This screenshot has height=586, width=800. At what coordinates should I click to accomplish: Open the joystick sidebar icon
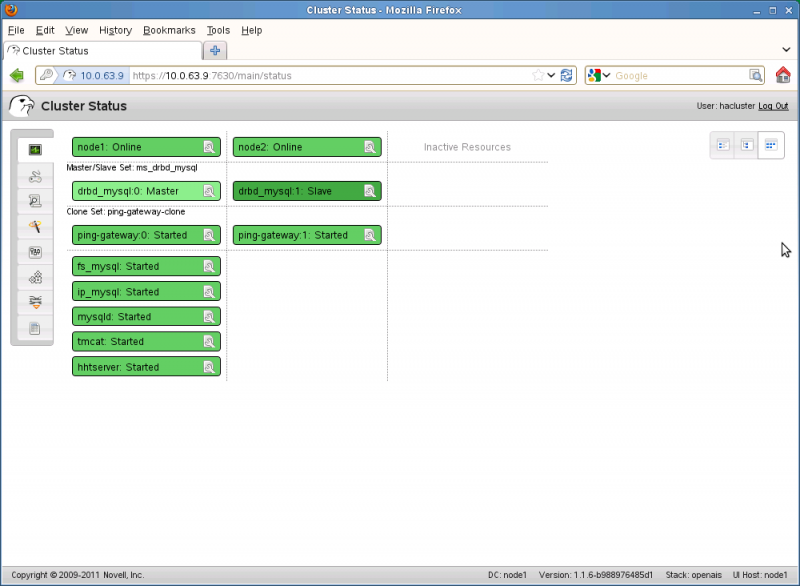35,176
